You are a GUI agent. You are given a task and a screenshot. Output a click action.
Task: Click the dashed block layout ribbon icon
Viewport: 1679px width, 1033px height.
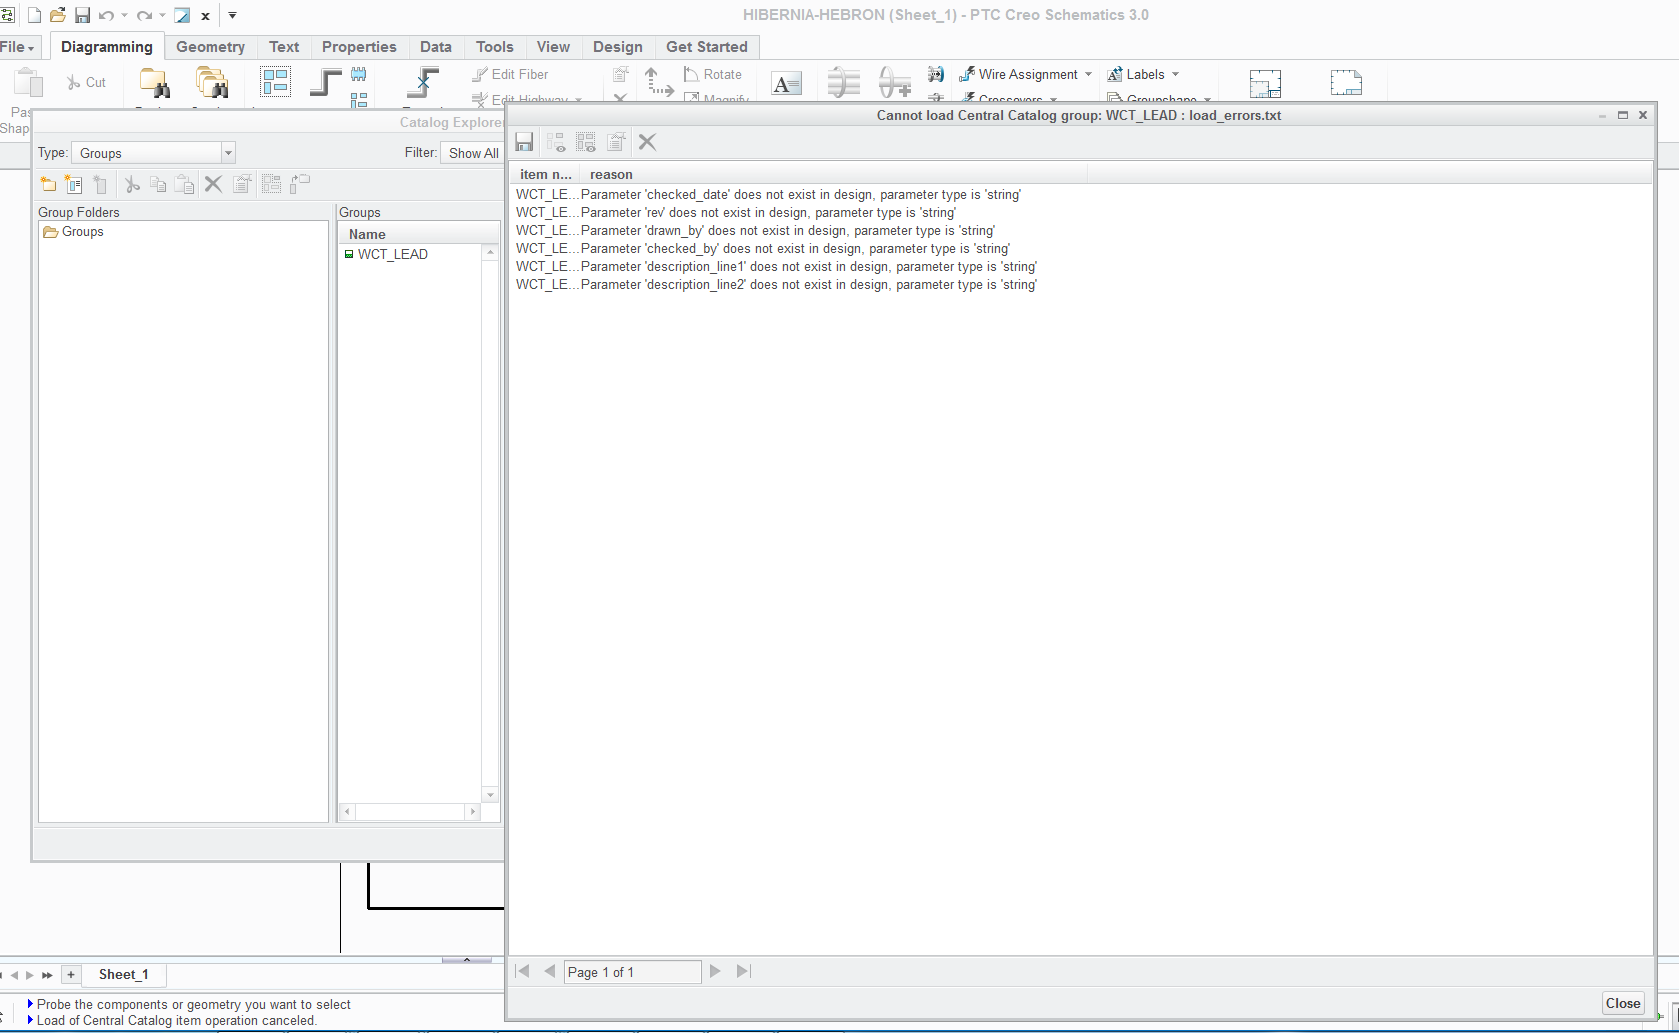click(275, 81)
